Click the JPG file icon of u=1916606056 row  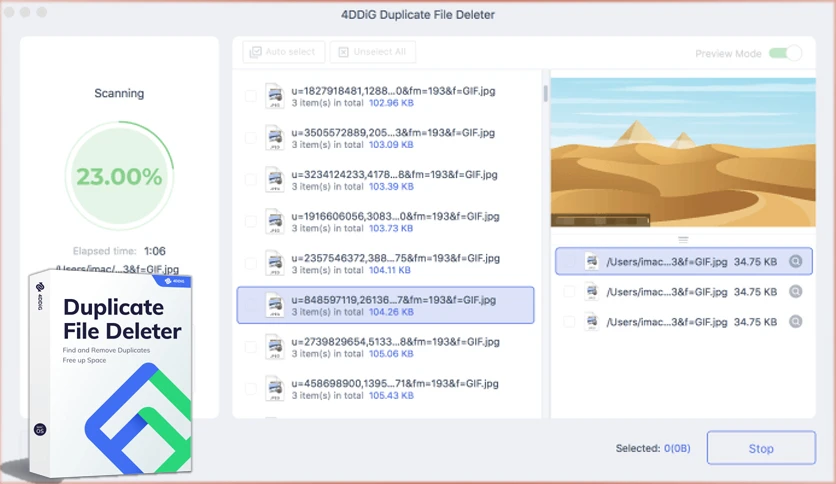pyautogui.click(x=275, y=222)
